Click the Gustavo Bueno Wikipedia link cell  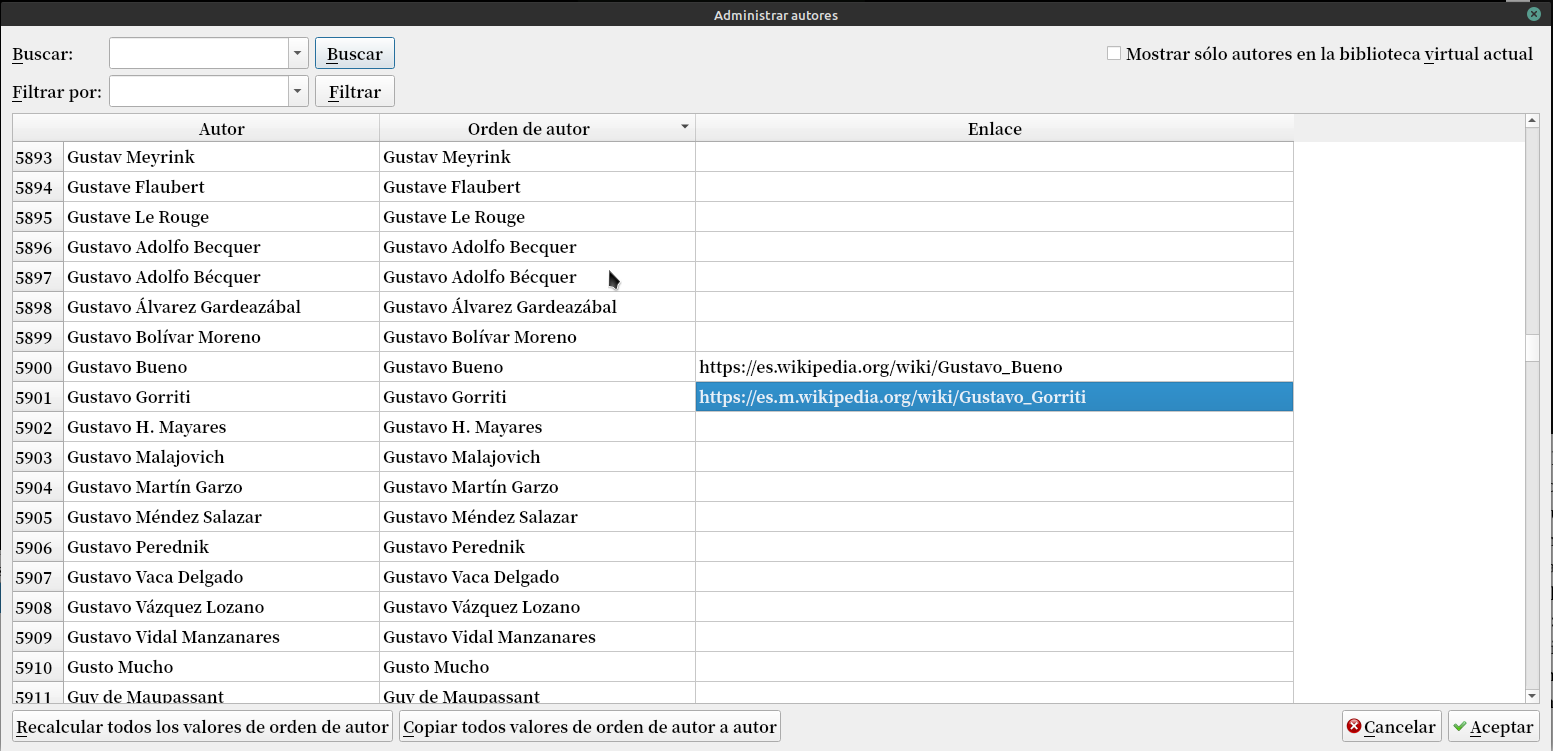[x=994, y=367]
